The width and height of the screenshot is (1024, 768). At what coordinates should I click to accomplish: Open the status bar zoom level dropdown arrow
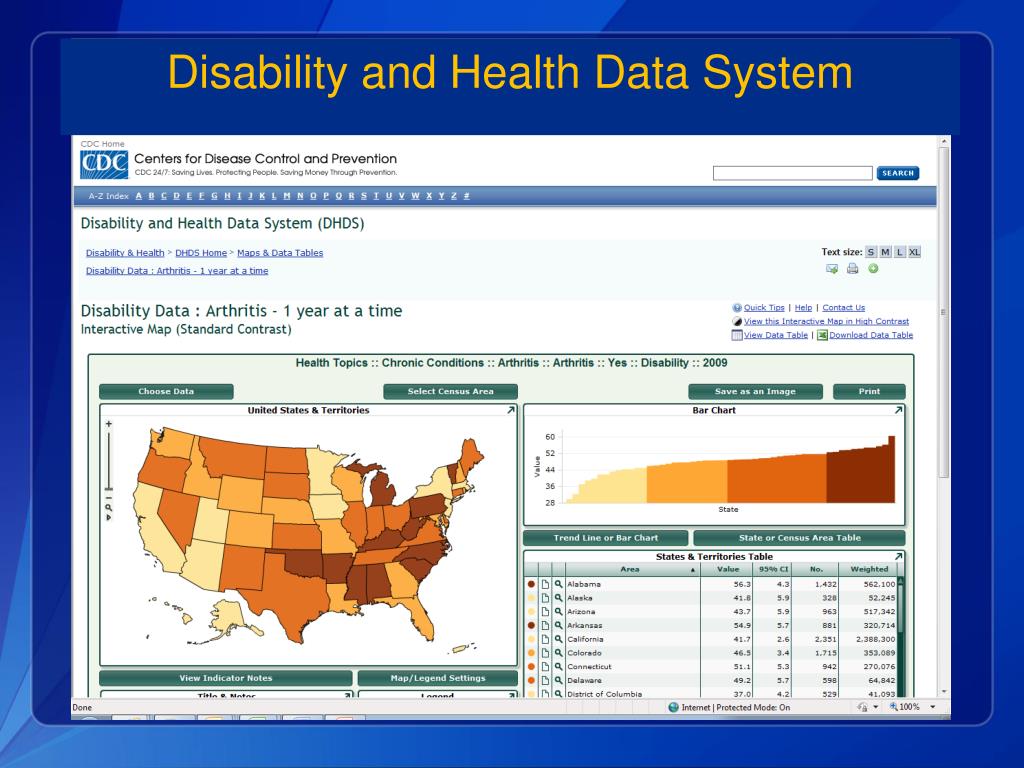coord(933,707)
